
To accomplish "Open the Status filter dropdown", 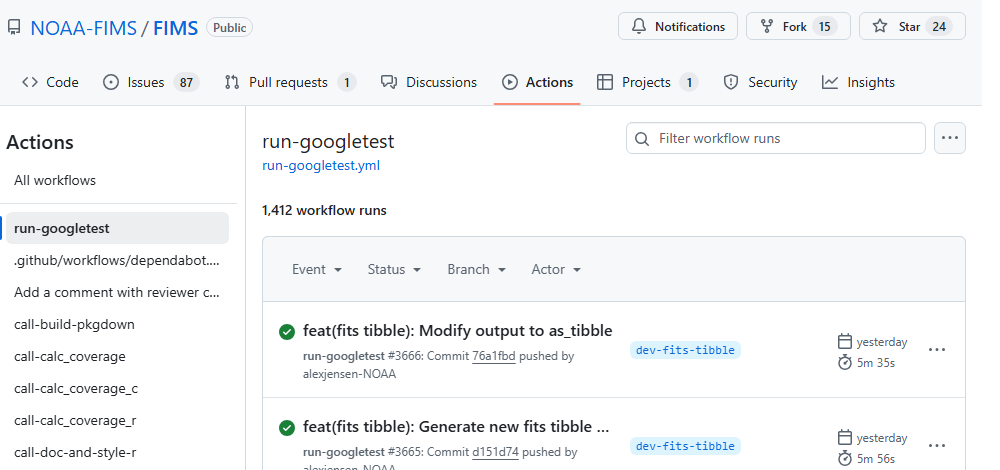I will coord(394,270).
